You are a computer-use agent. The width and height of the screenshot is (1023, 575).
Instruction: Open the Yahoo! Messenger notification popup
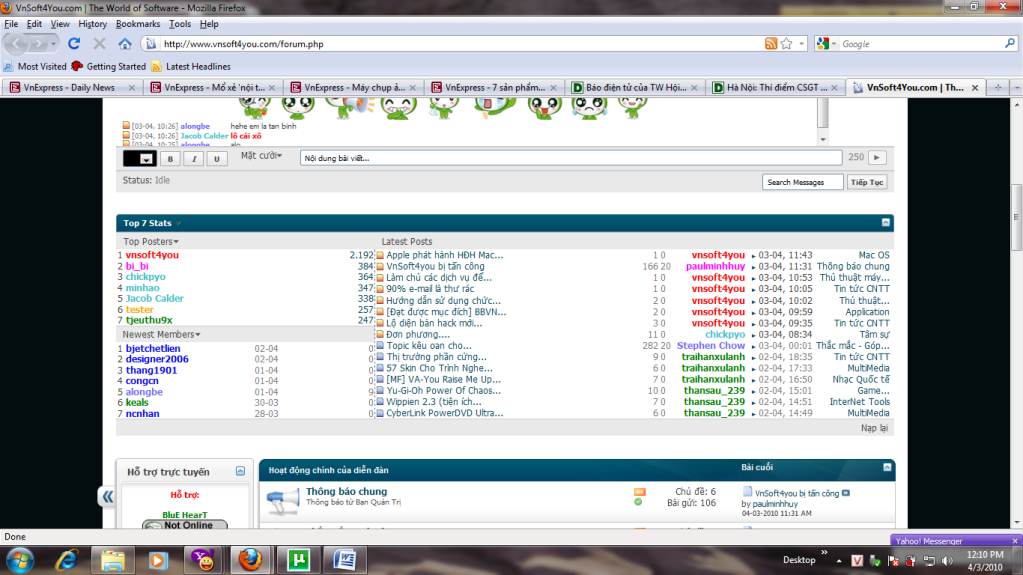(956, 540)
